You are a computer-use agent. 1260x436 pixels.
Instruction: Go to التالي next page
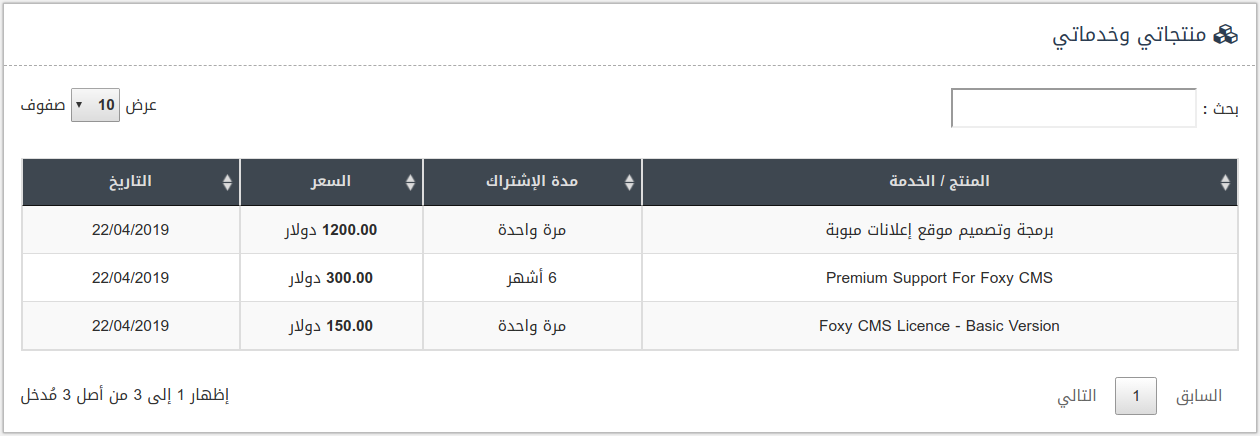pos(1077,396)
